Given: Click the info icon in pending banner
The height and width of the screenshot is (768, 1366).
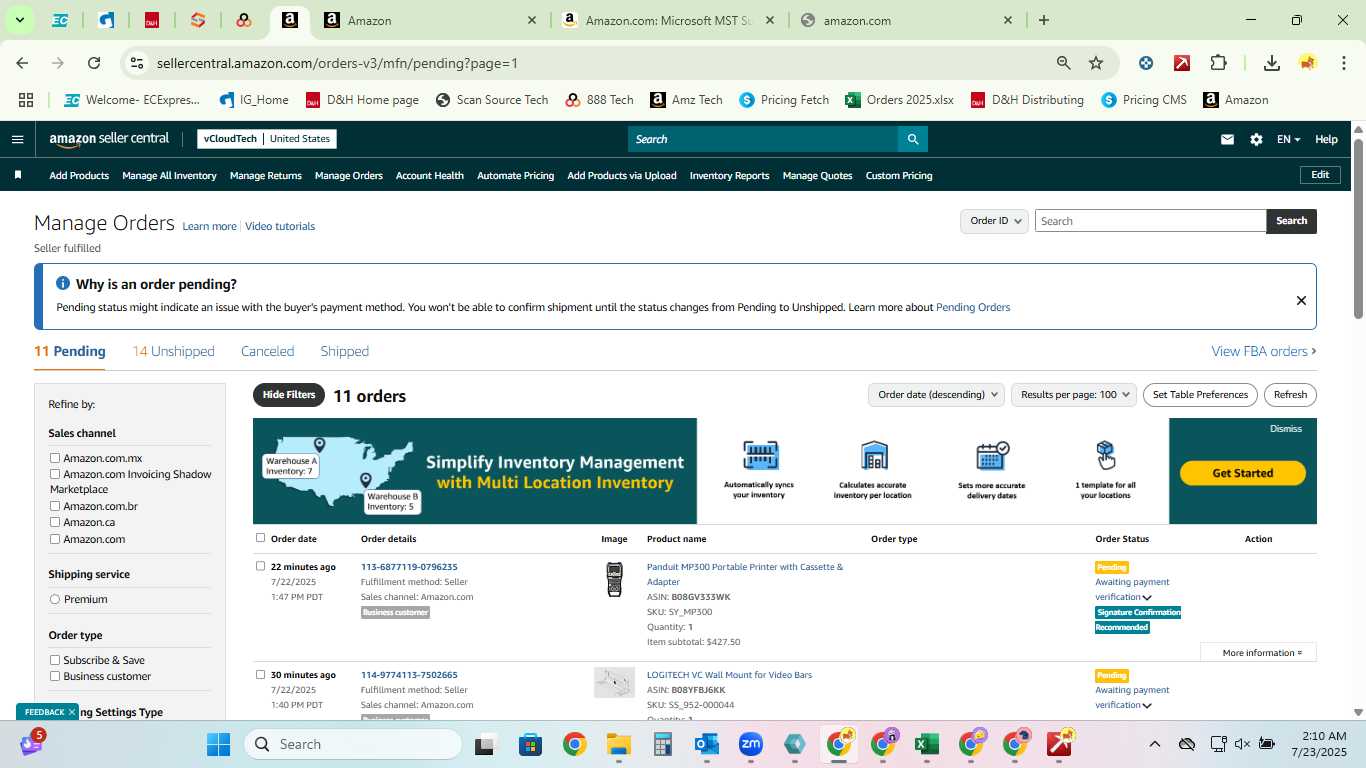Looking at the screenshot, I should pyautogui.click(x=63, y=284).
